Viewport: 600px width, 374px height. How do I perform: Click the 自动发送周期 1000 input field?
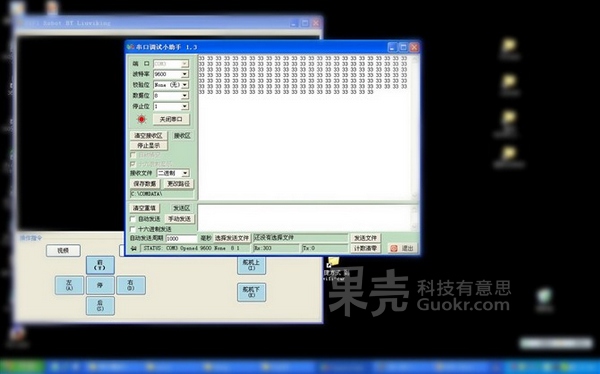[181, 238]
